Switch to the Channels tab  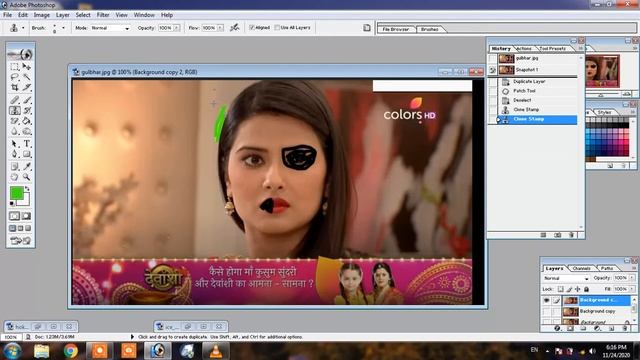(582, 269)
